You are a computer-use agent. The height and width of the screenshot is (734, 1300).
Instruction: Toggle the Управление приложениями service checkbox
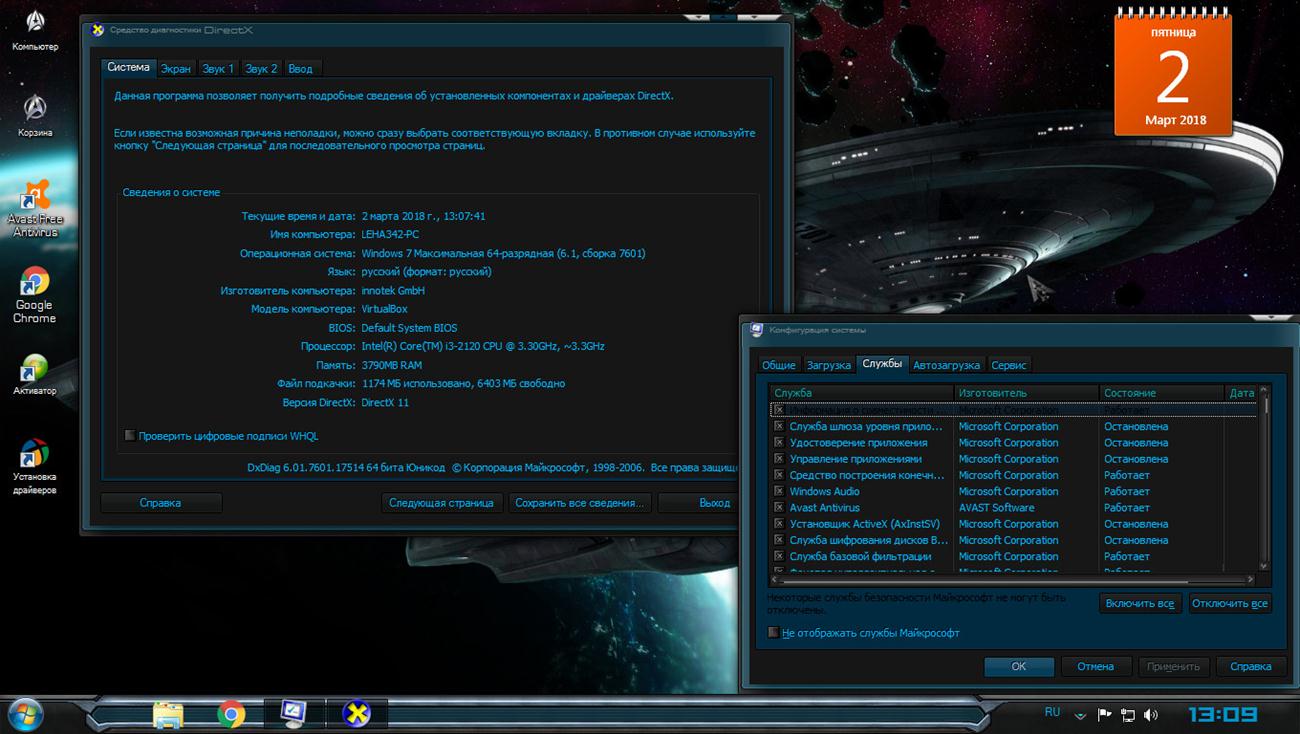779,459
